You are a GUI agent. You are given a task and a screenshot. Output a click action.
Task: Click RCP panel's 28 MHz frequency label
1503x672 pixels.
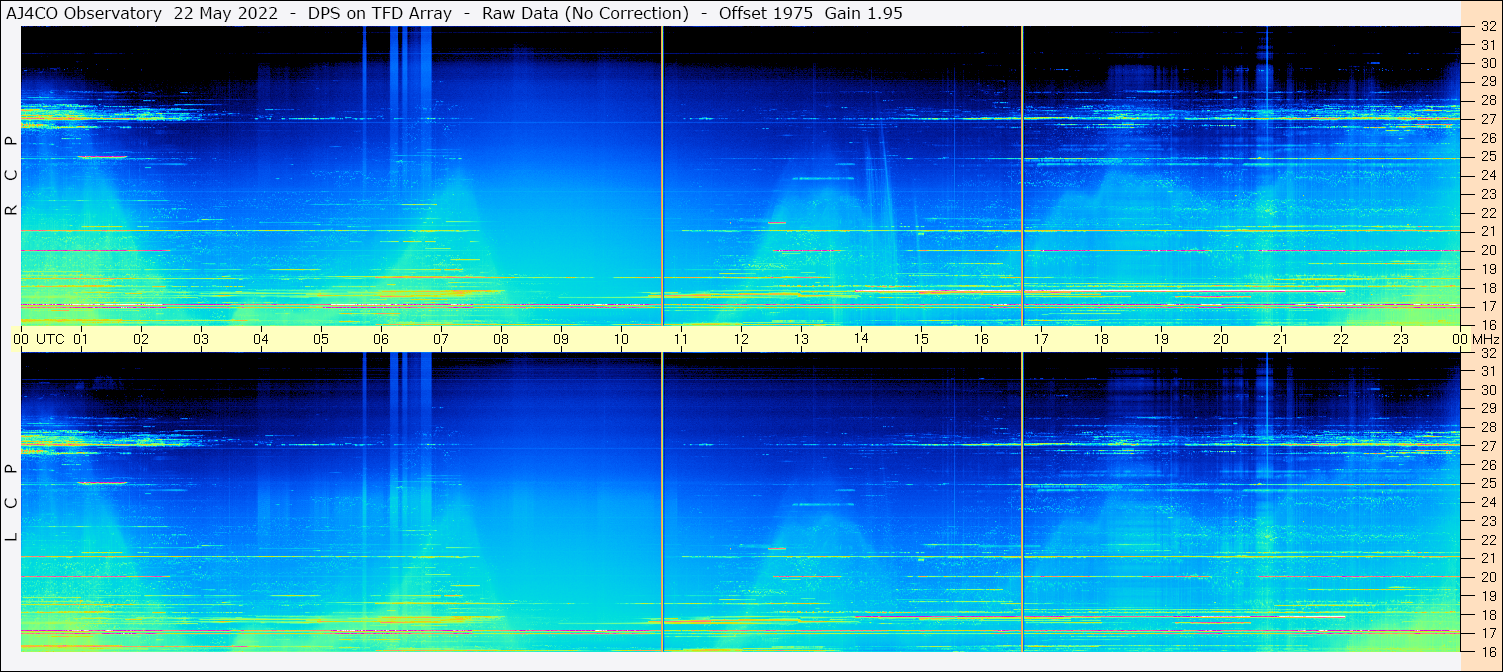pos(1488,100)
